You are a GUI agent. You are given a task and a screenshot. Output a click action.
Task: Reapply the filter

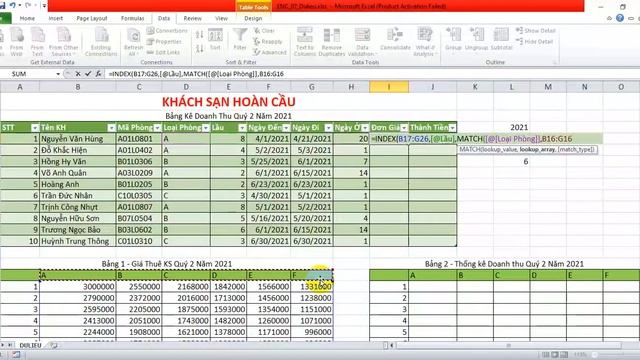pyautogui.click(x=268, y=42)
